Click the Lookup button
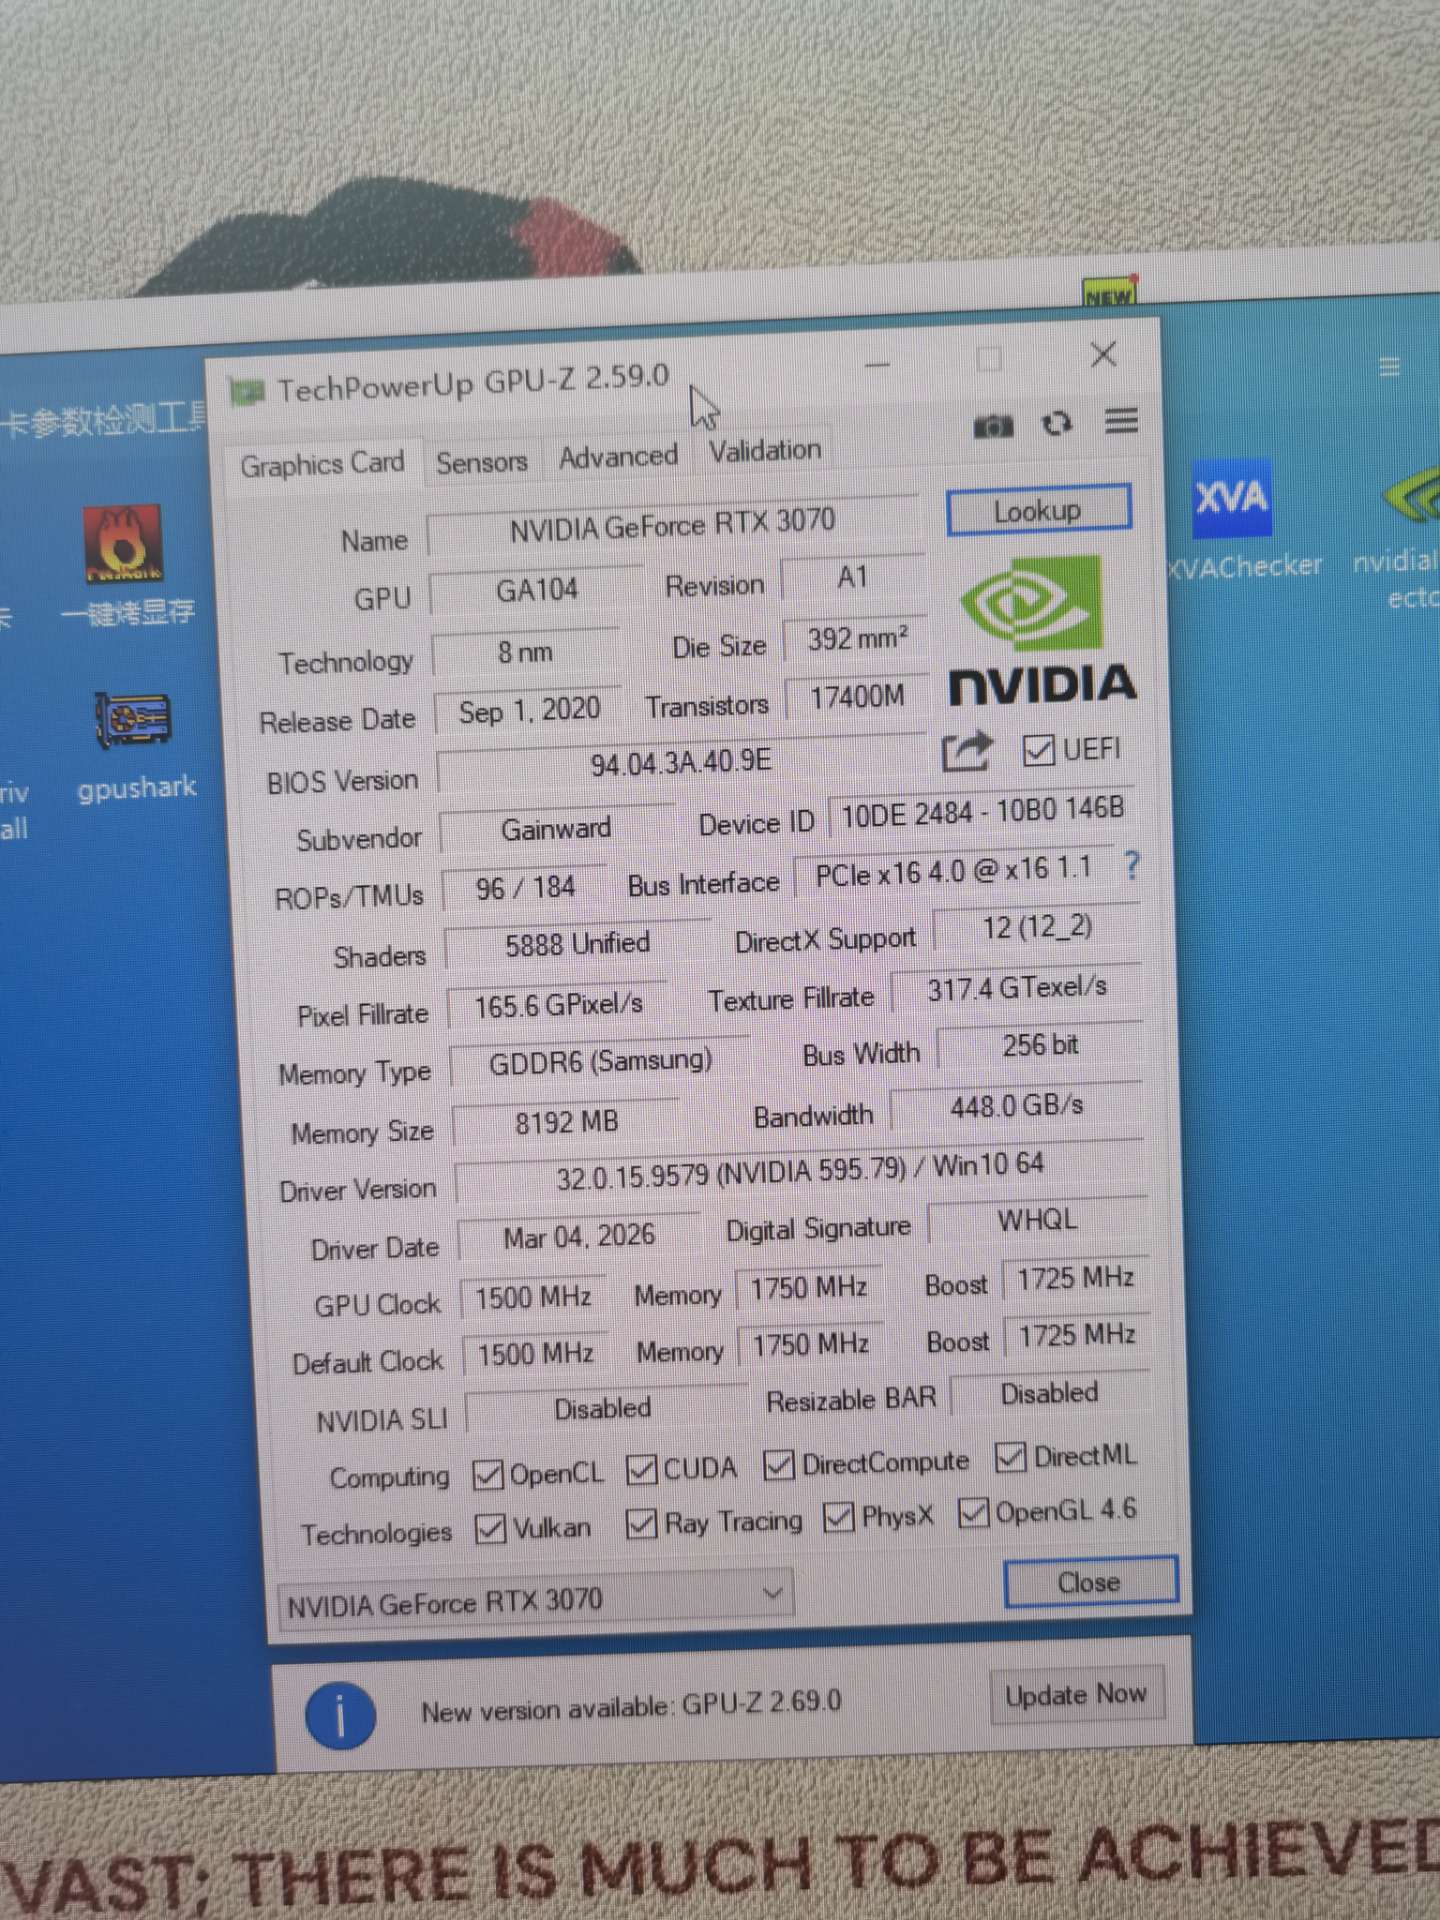The height and width of the screenshot is (1920, 1440). (x=1037, y=511)
